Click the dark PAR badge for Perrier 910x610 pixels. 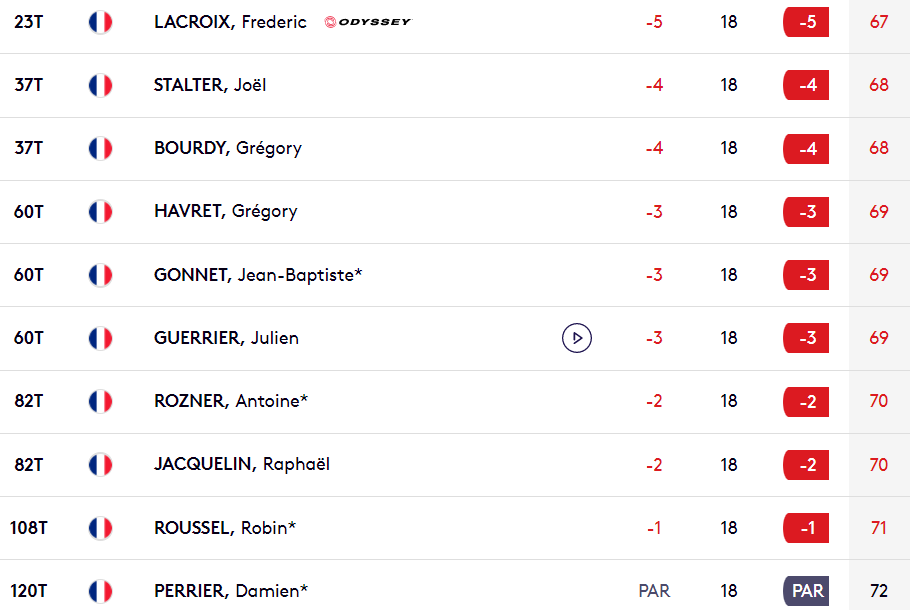pyautogui.click(x=806, y=591)
